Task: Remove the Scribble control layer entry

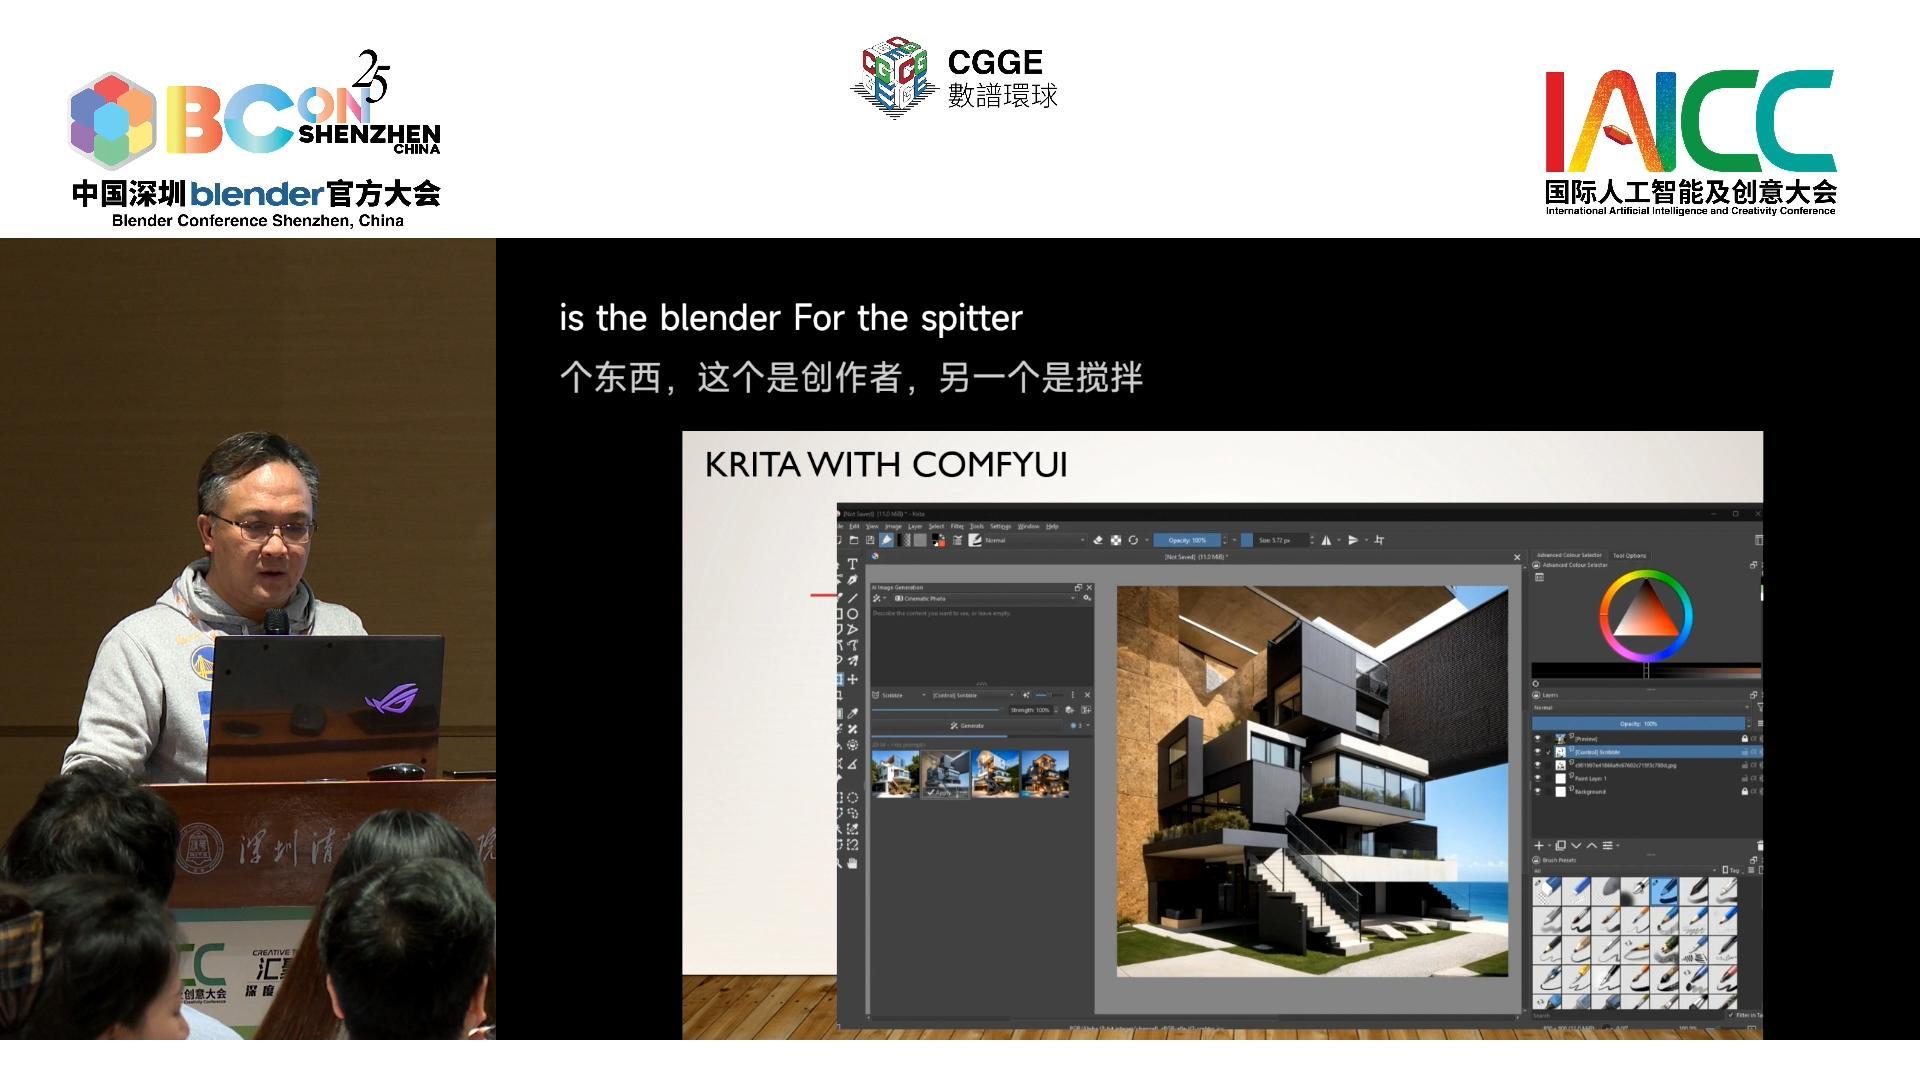Action: (1087, 695)
